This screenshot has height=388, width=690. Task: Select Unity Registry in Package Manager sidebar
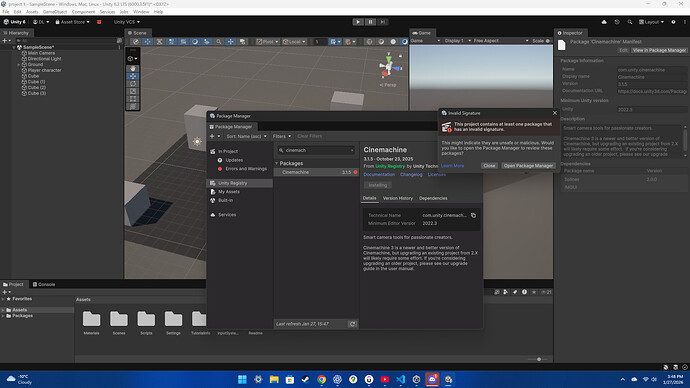pos(240,183)
